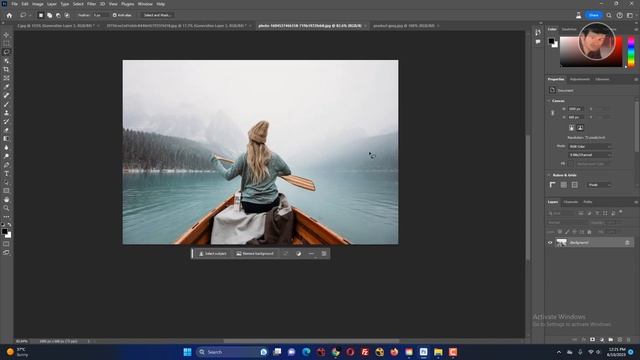Select the Crop tool
Viewport: 640px width, 360px height.
(6, 69)
